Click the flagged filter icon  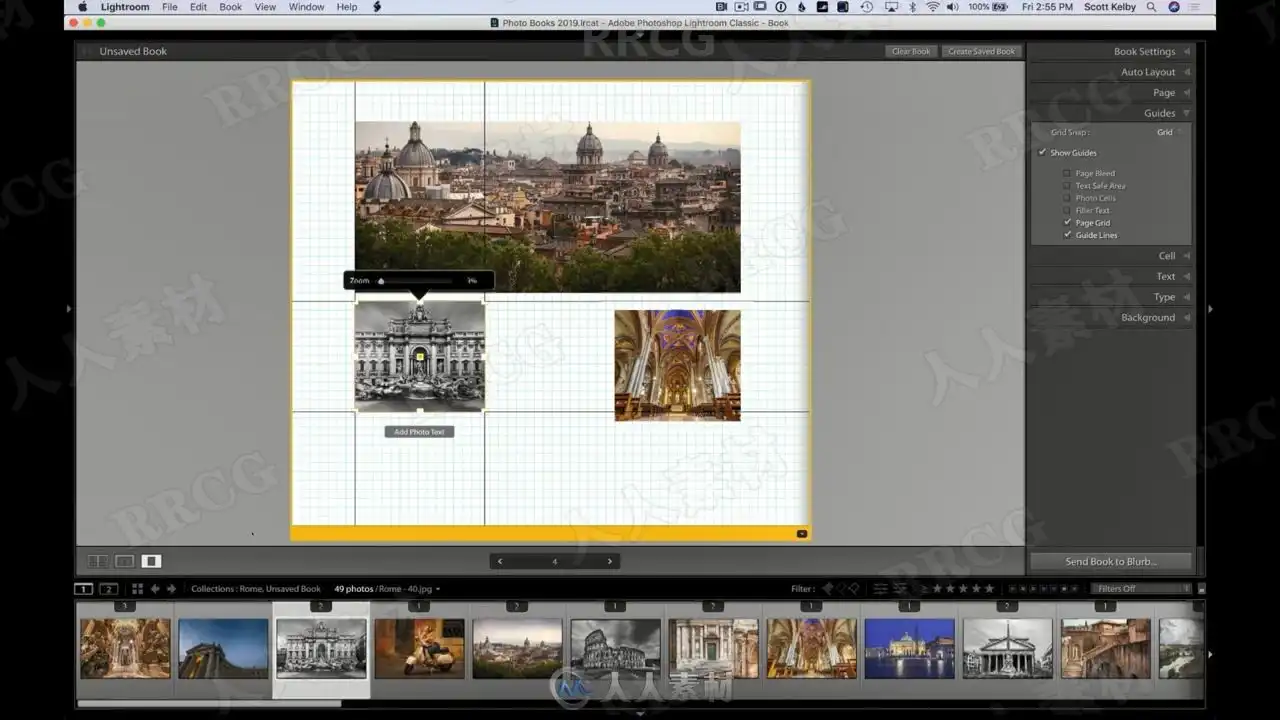point(827,589)
